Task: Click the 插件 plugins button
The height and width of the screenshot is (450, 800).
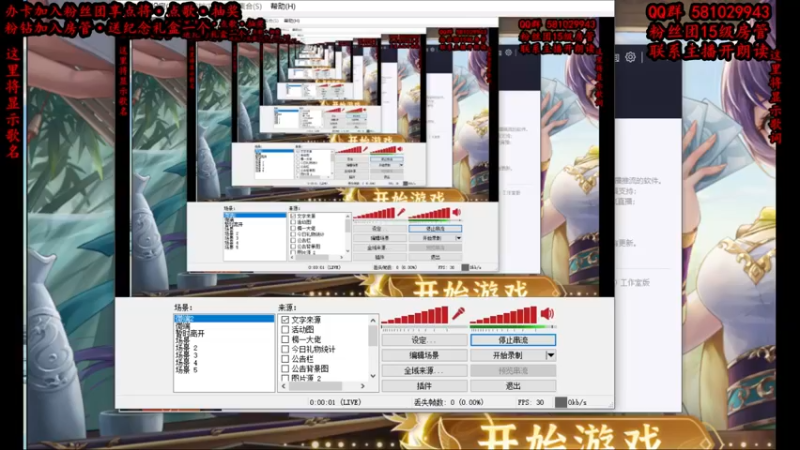Action: click(424, 386)
